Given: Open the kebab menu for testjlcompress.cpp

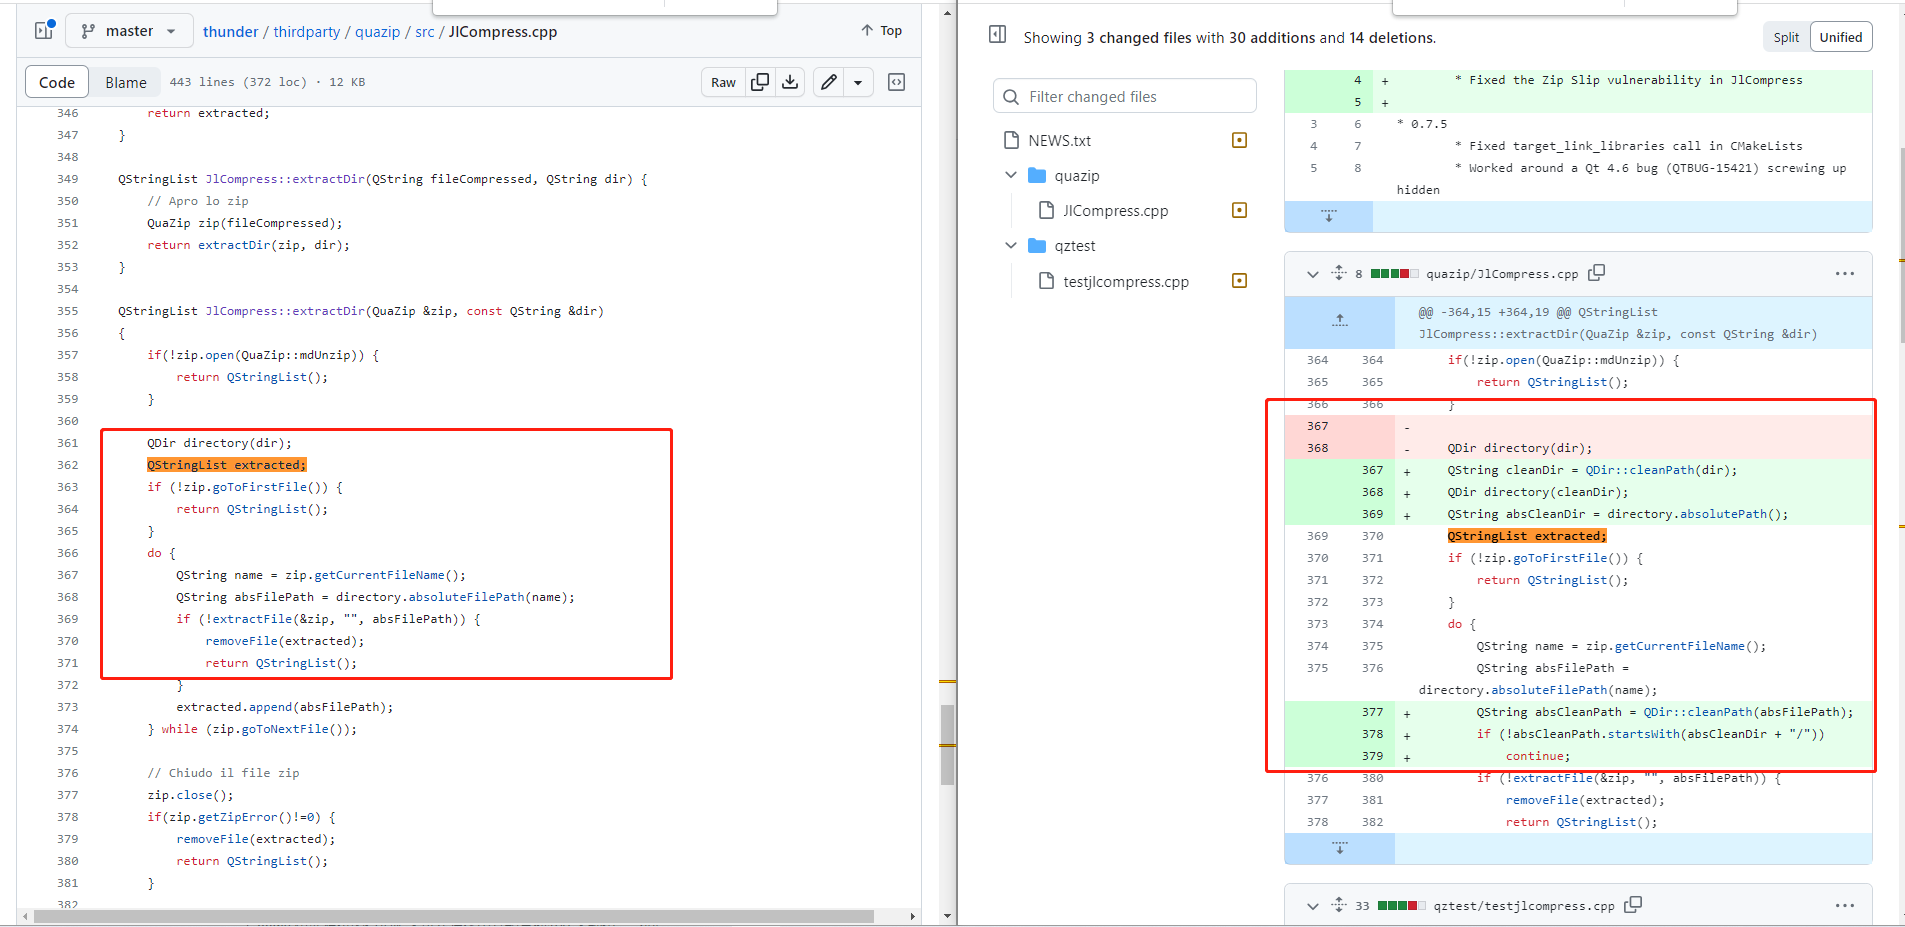Looking at the screenshot, I should coord(1845,905).
